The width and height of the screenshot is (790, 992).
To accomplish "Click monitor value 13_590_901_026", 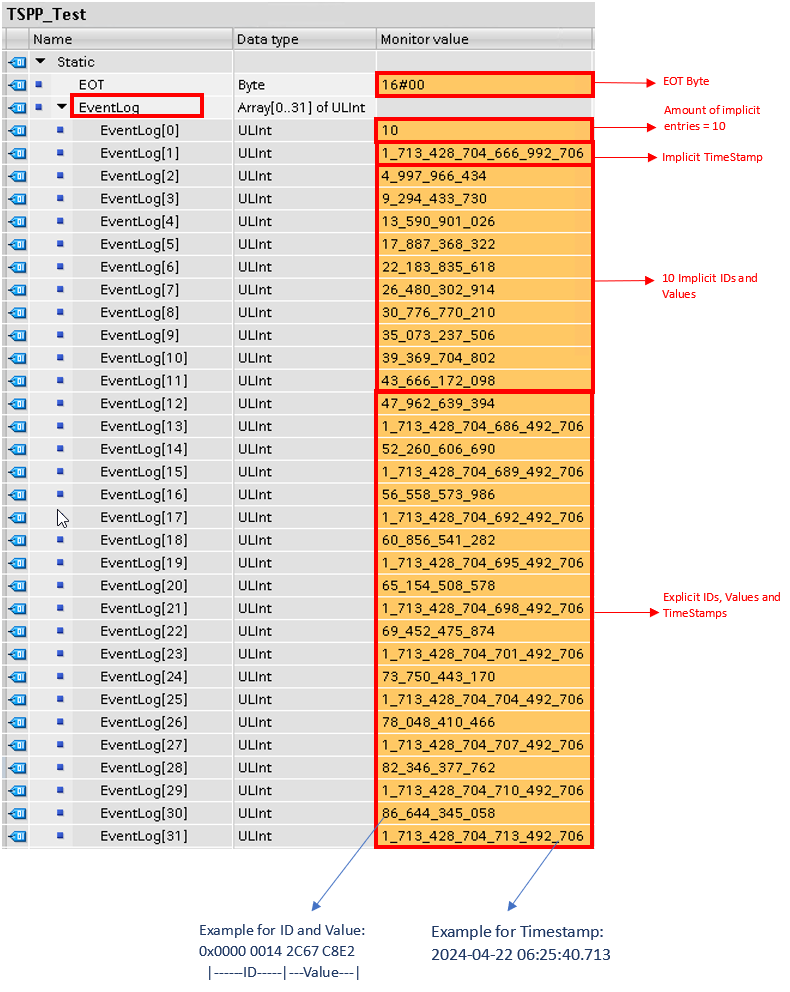I will (x=484, y=221).
